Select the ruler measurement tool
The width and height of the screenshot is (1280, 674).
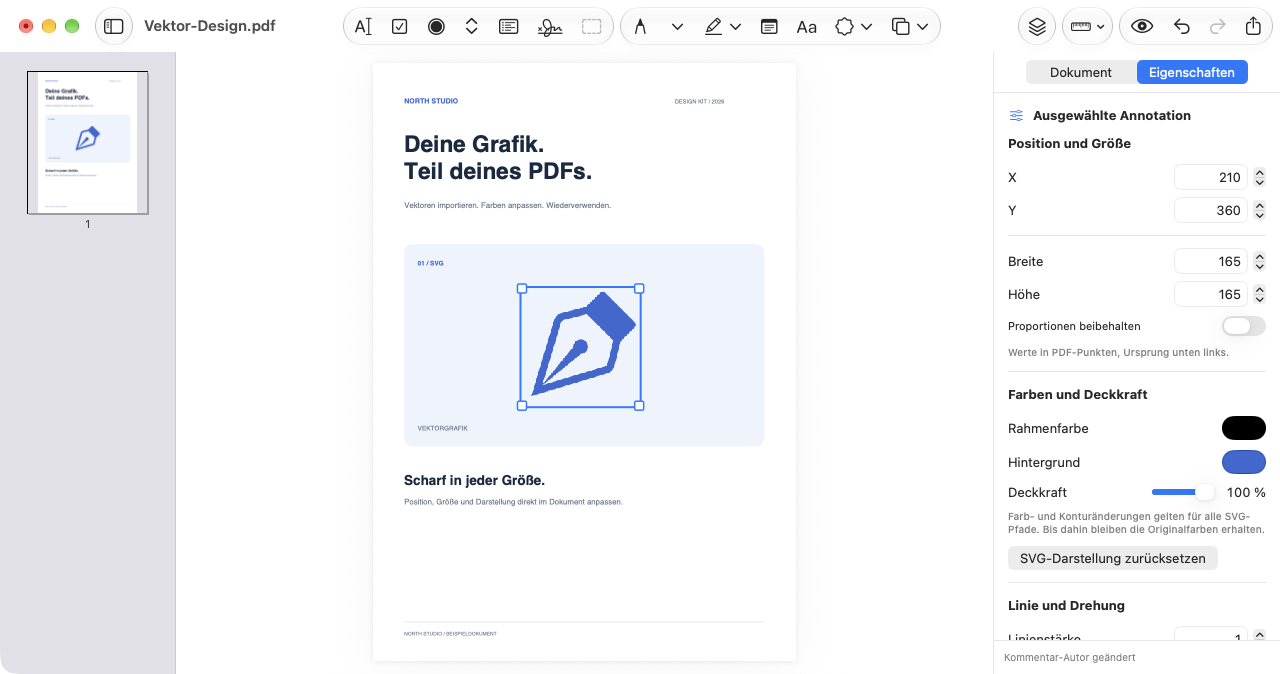pyautogui.click(x=1088, y=26)
